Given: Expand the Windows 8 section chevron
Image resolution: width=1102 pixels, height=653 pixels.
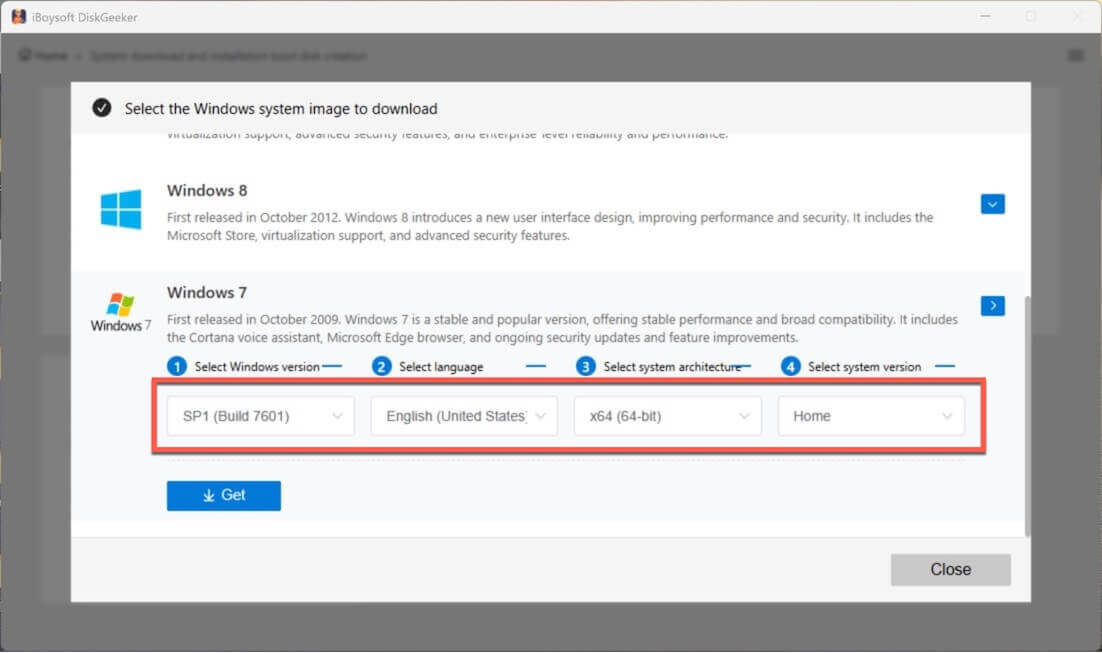Looking at the screenshot, I should [x=992, y=204].
